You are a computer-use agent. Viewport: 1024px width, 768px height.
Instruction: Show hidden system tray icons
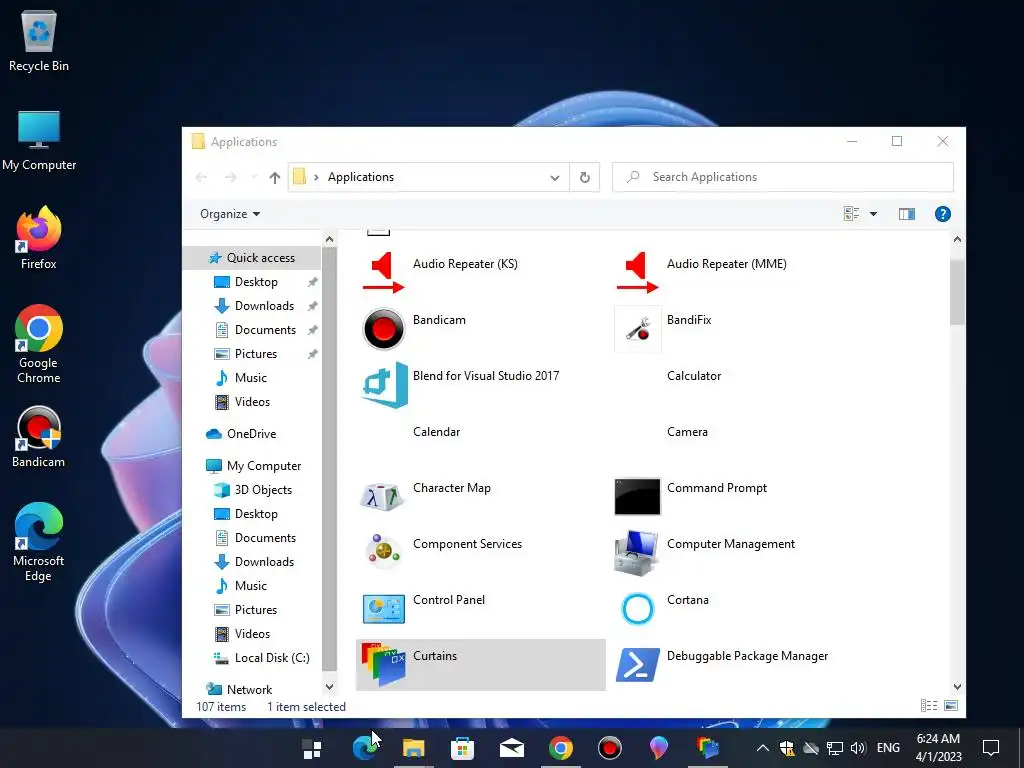(x=762, y=748)
